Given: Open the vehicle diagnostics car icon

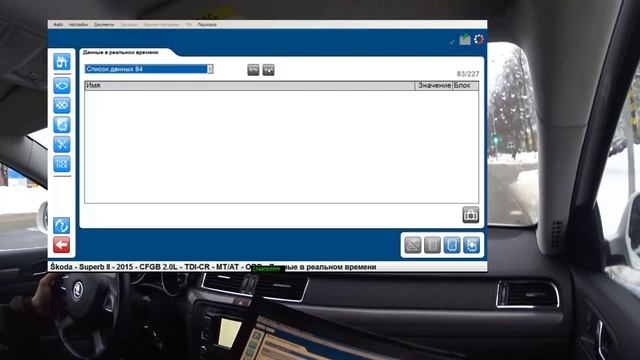Looking at the screenshot, I should [62, 86].
